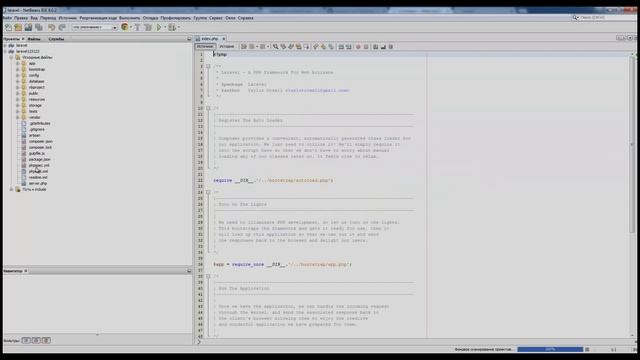Open the Вид menu
The height and width of the screenshot is (360, 640).
[x=34, y=18]
